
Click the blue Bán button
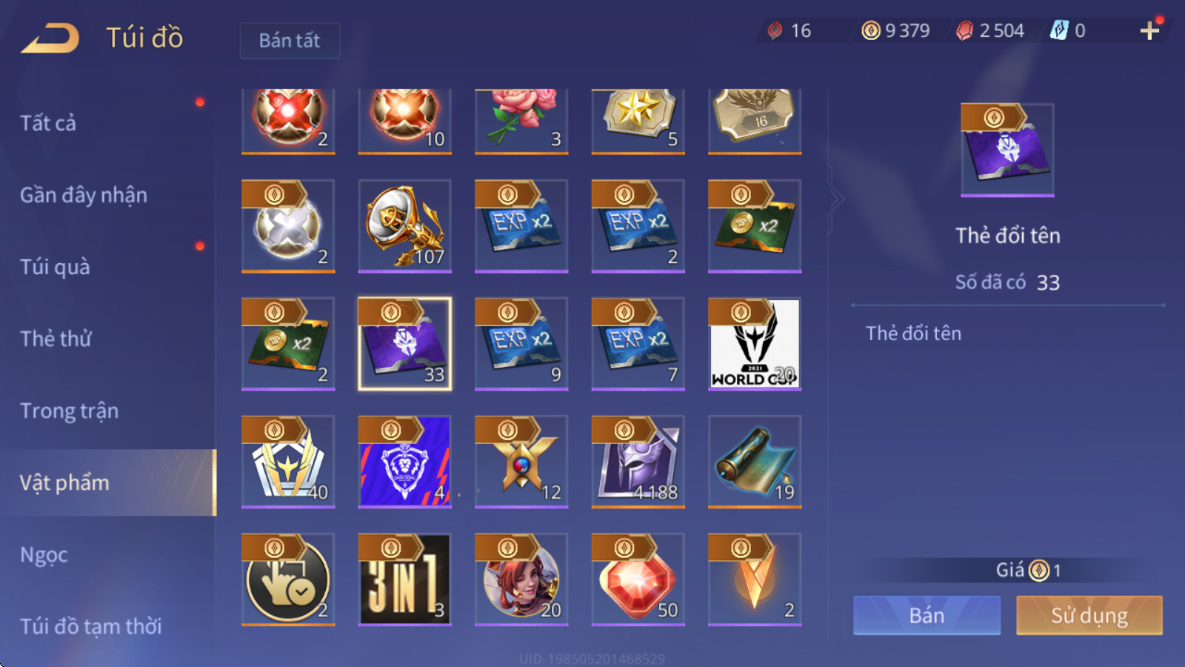click(927, 615)
